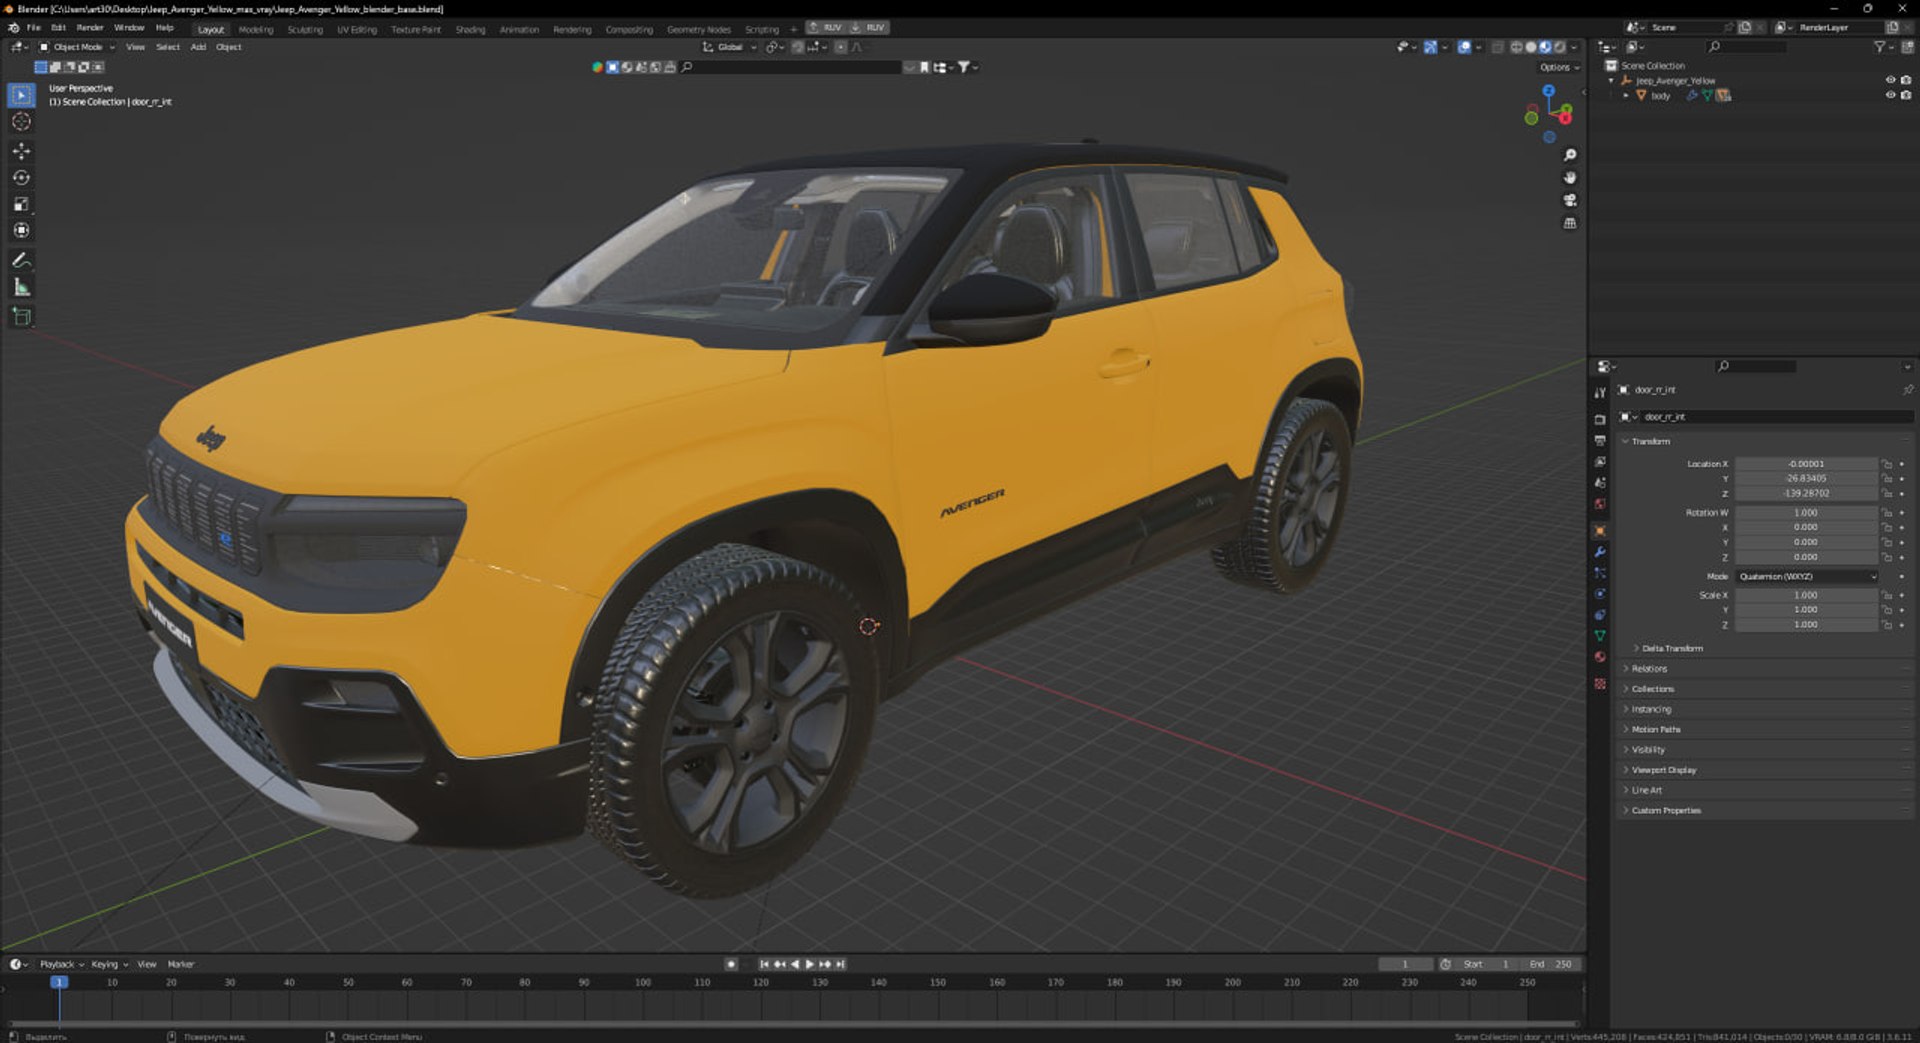Viewport: 1920px width, 1043px height.
Task: Click the Location Y value field
Action: coord(1806,479)
